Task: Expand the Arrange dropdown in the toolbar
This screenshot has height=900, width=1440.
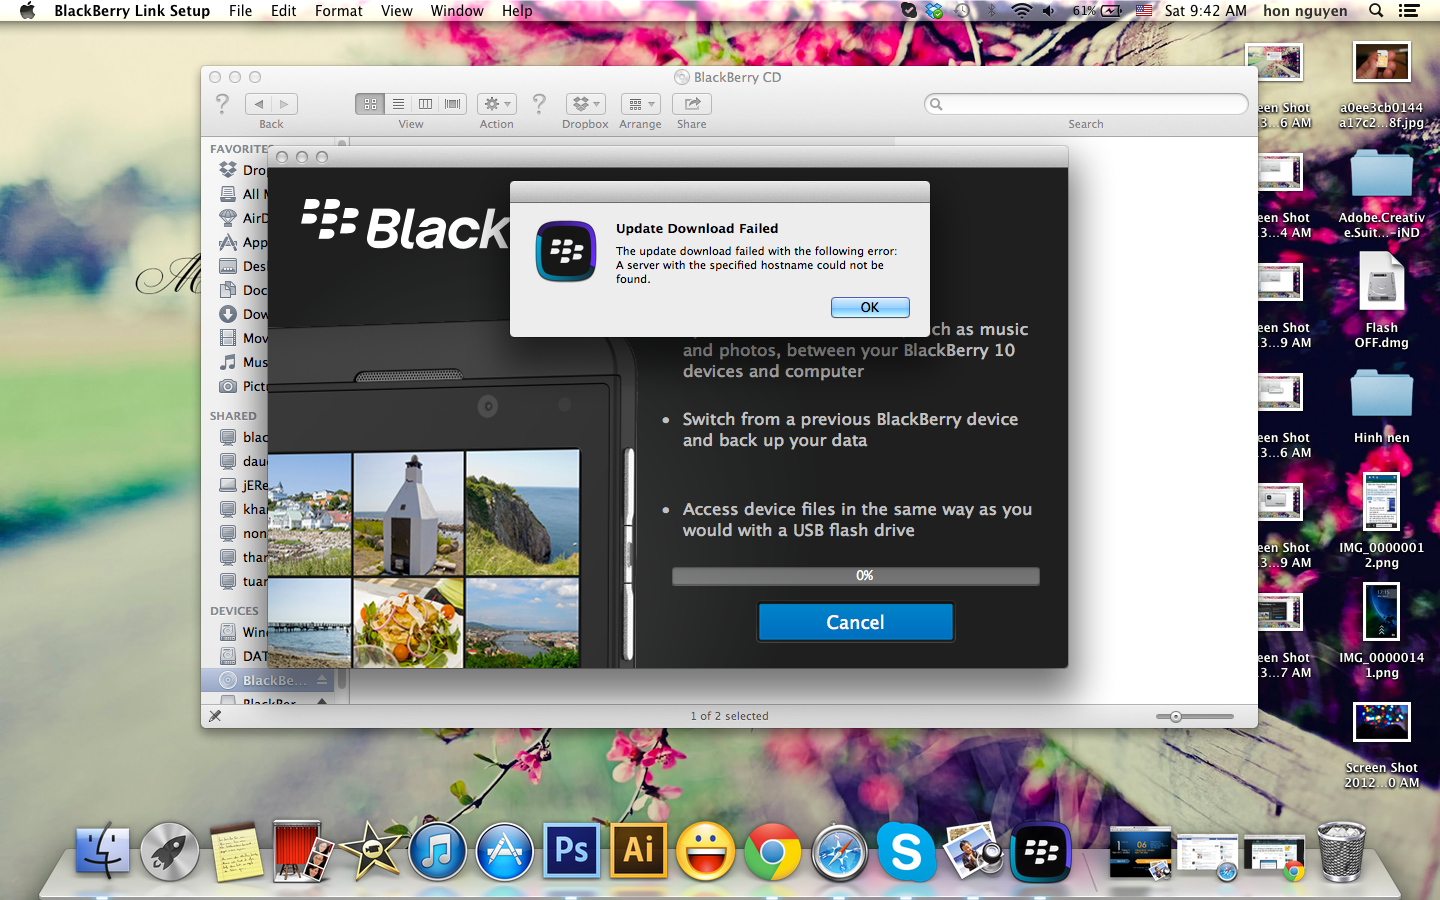Action: point(640,104)
